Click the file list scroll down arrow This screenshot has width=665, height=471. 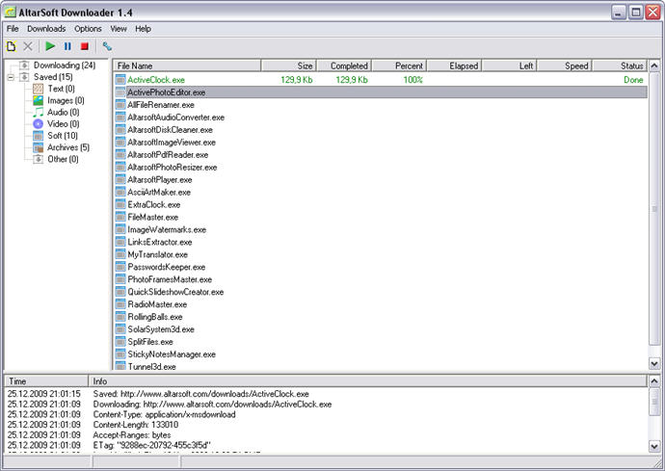[x=654, y=363]
